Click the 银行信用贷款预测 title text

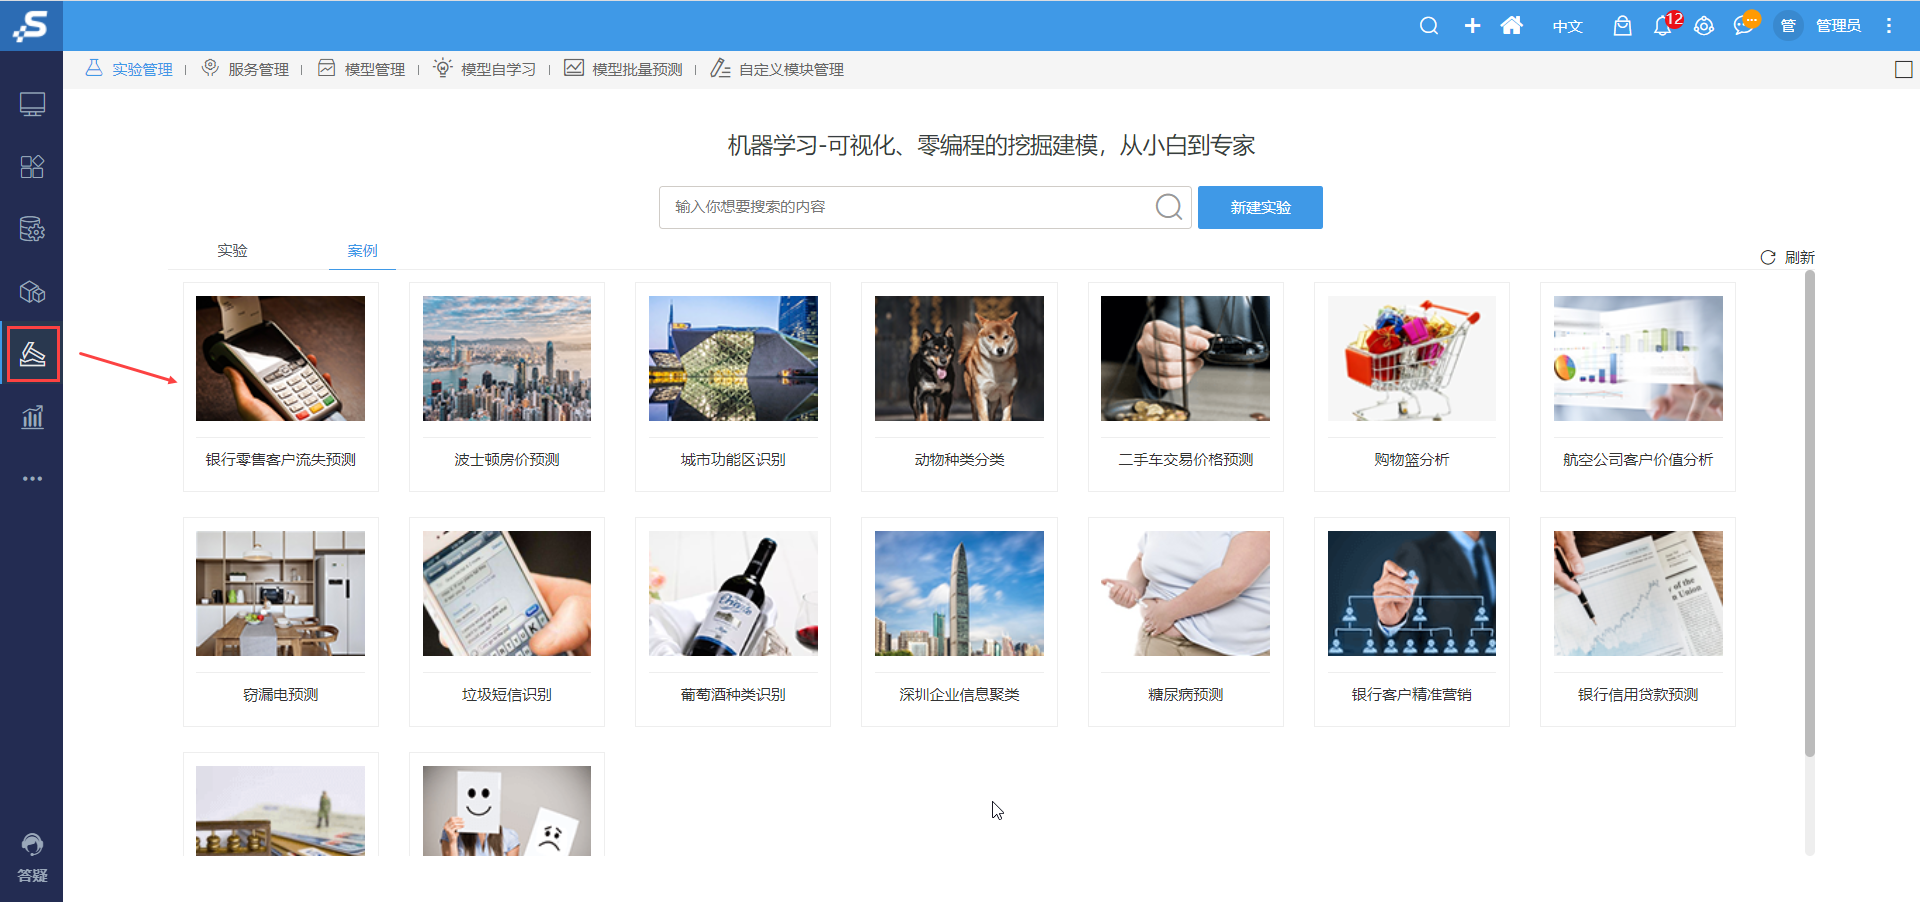pos(1638,694)
